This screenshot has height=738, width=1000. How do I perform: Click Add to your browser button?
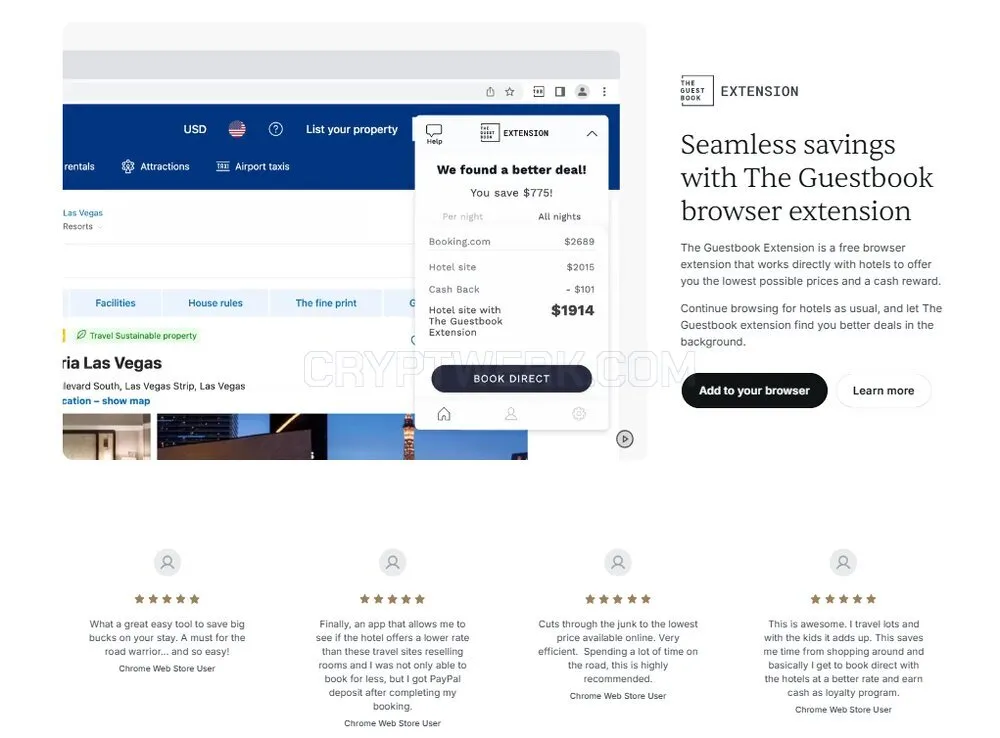pyautogui.click(x=754, y=390)
